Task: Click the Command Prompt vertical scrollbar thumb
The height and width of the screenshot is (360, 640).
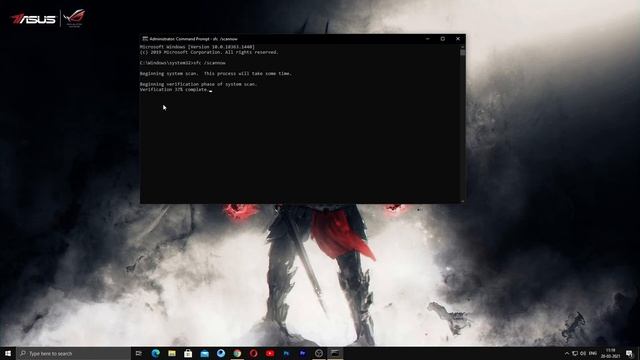Action: (x=462, y=52)
